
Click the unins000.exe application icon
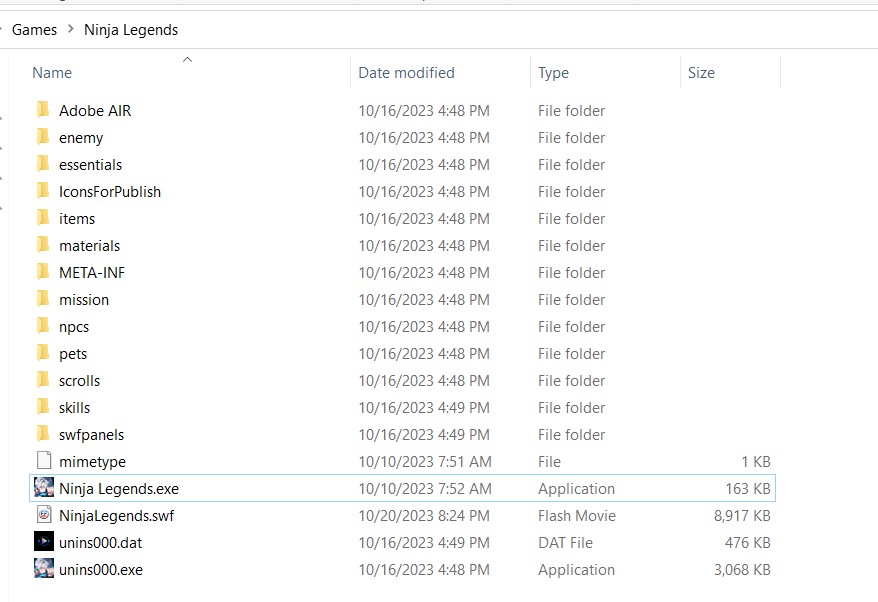(44, 568)
